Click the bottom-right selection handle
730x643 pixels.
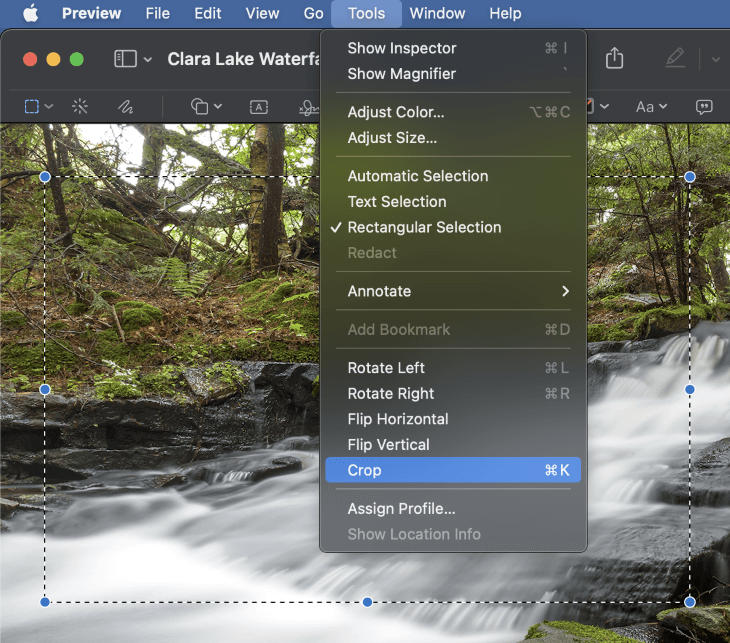pyautogui.click(x=690, y=602)
